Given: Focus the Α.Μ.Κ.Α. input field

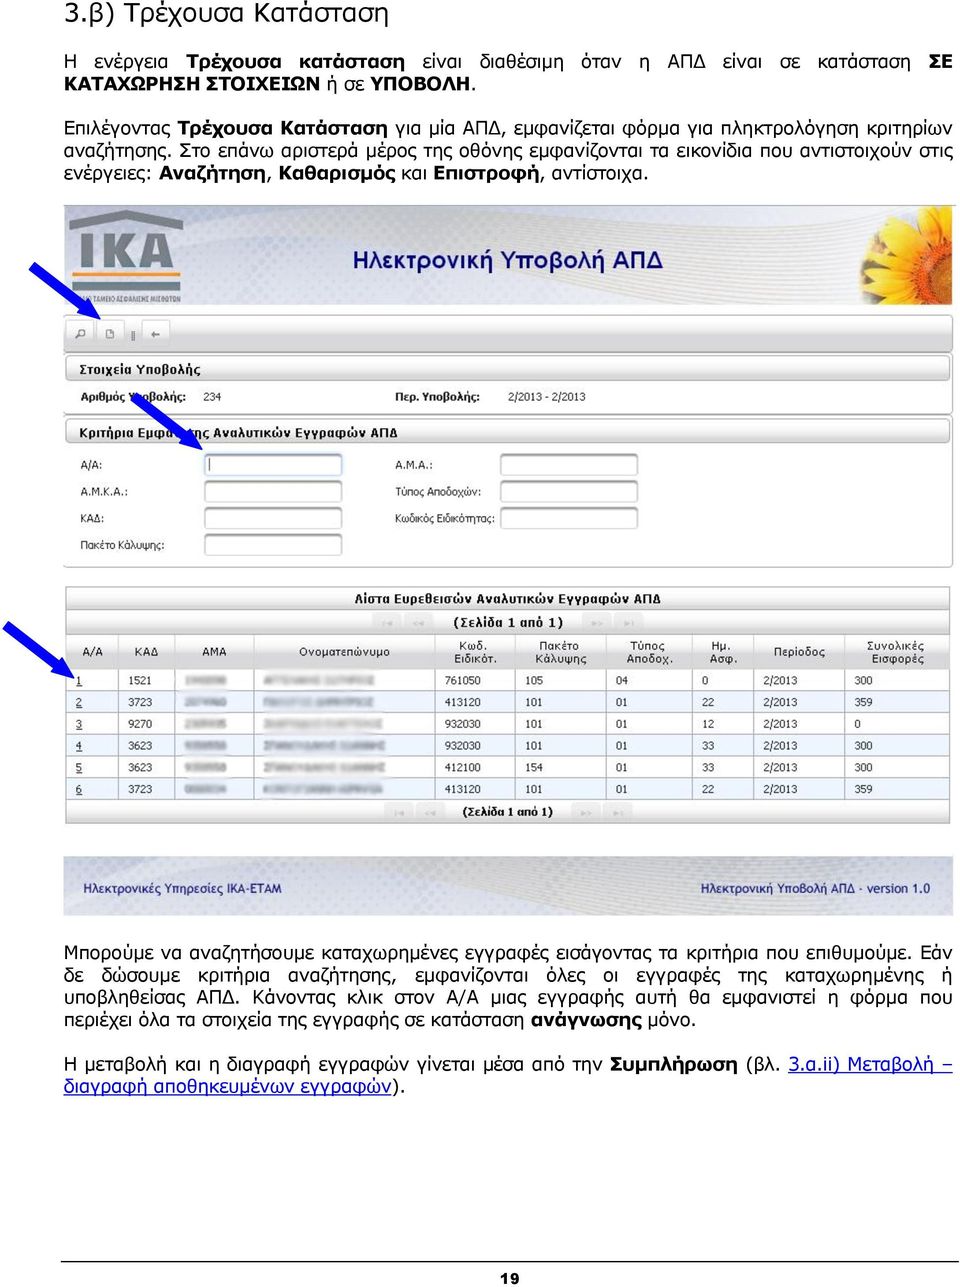Looking at the screenshot, I should [273, 491].
